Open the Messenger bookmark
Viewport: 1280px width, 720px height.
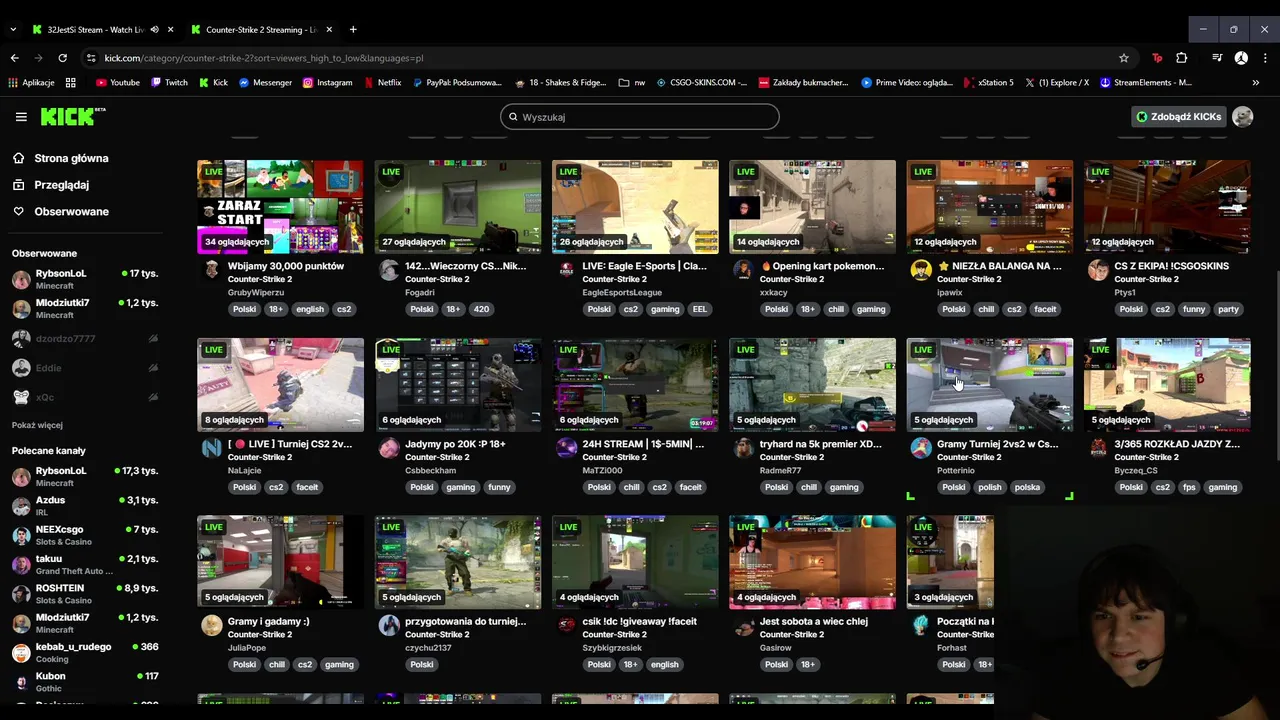tap(265, 83)
